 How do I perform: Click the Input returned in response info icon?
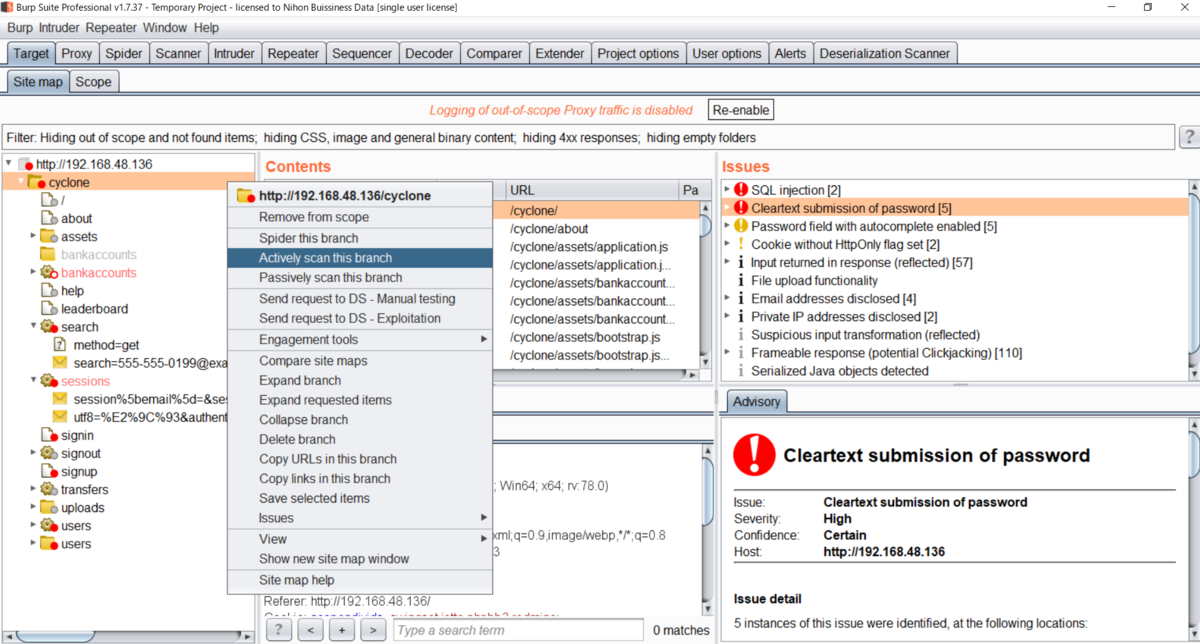(x=741, y=262)
